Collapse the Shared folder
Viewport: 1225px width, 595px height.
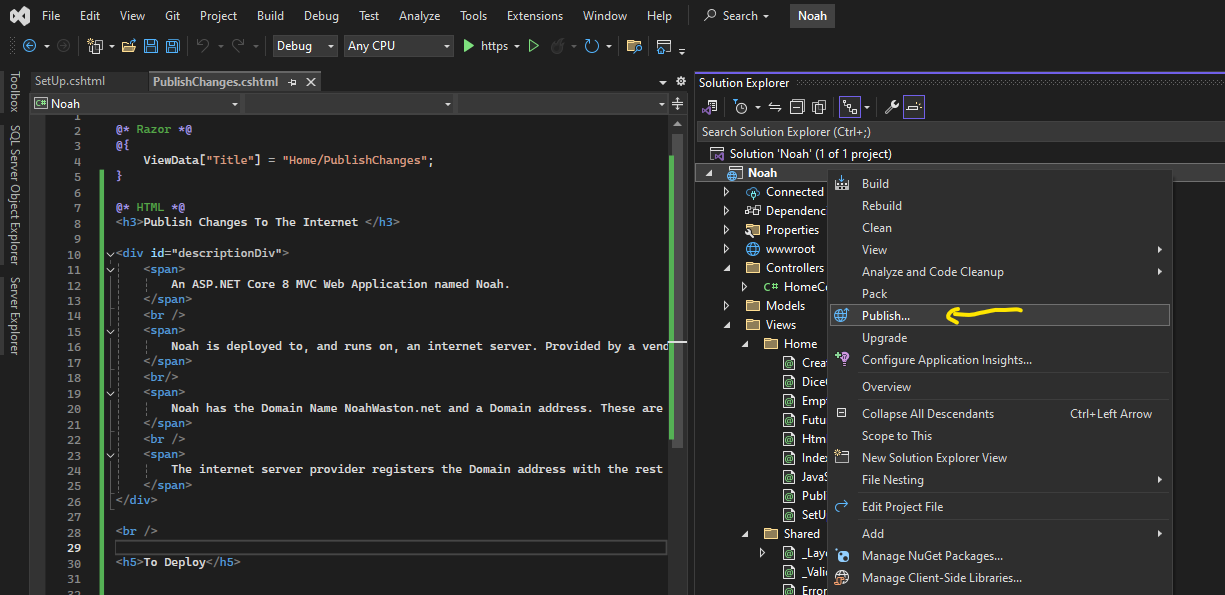(746, 534)
